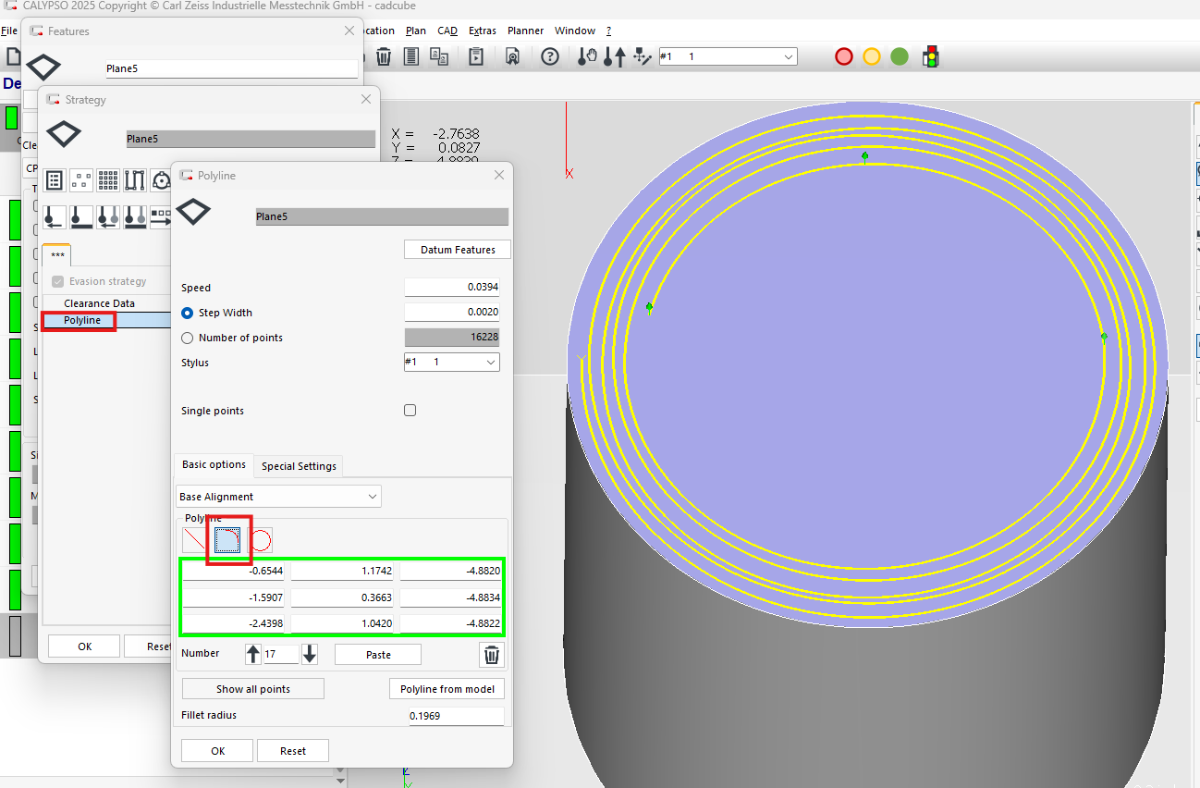The height and width of the screenshot is (788, 1200).
Task: Open help with the question mark icon
Action: coord(550,57)
